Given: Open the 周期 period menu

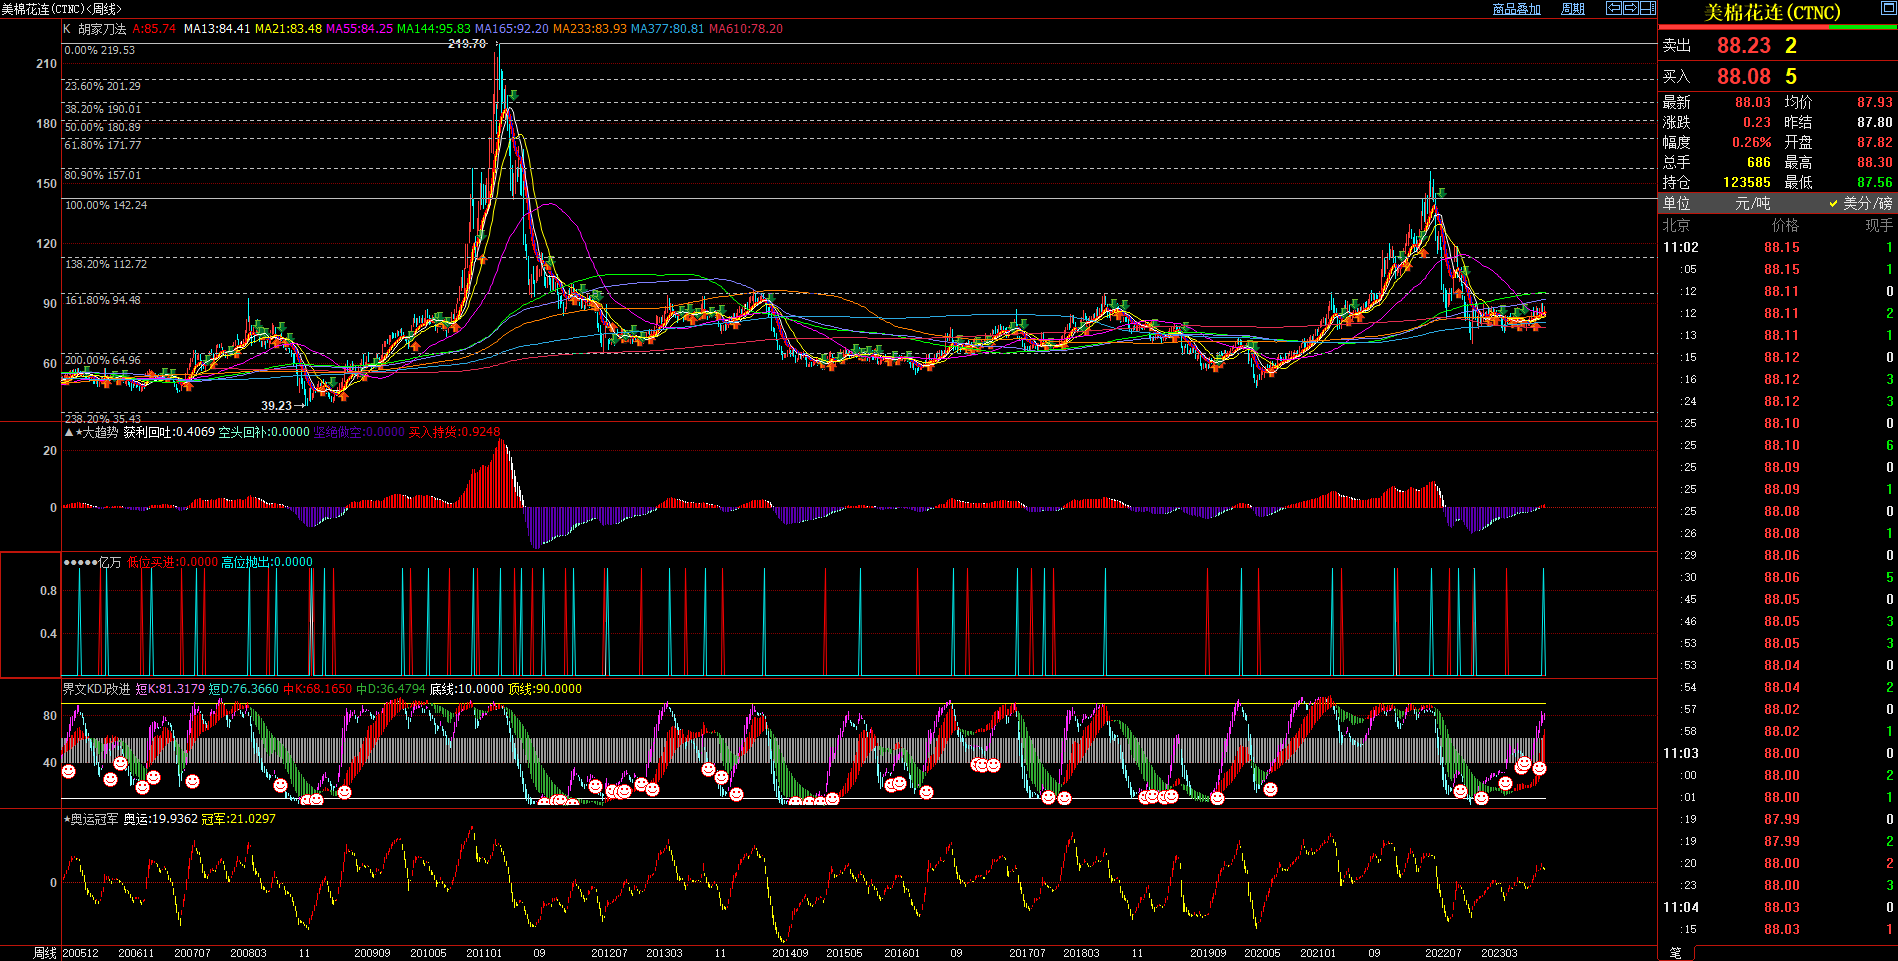Looking at the screenshot, I should click(1573, 9).
